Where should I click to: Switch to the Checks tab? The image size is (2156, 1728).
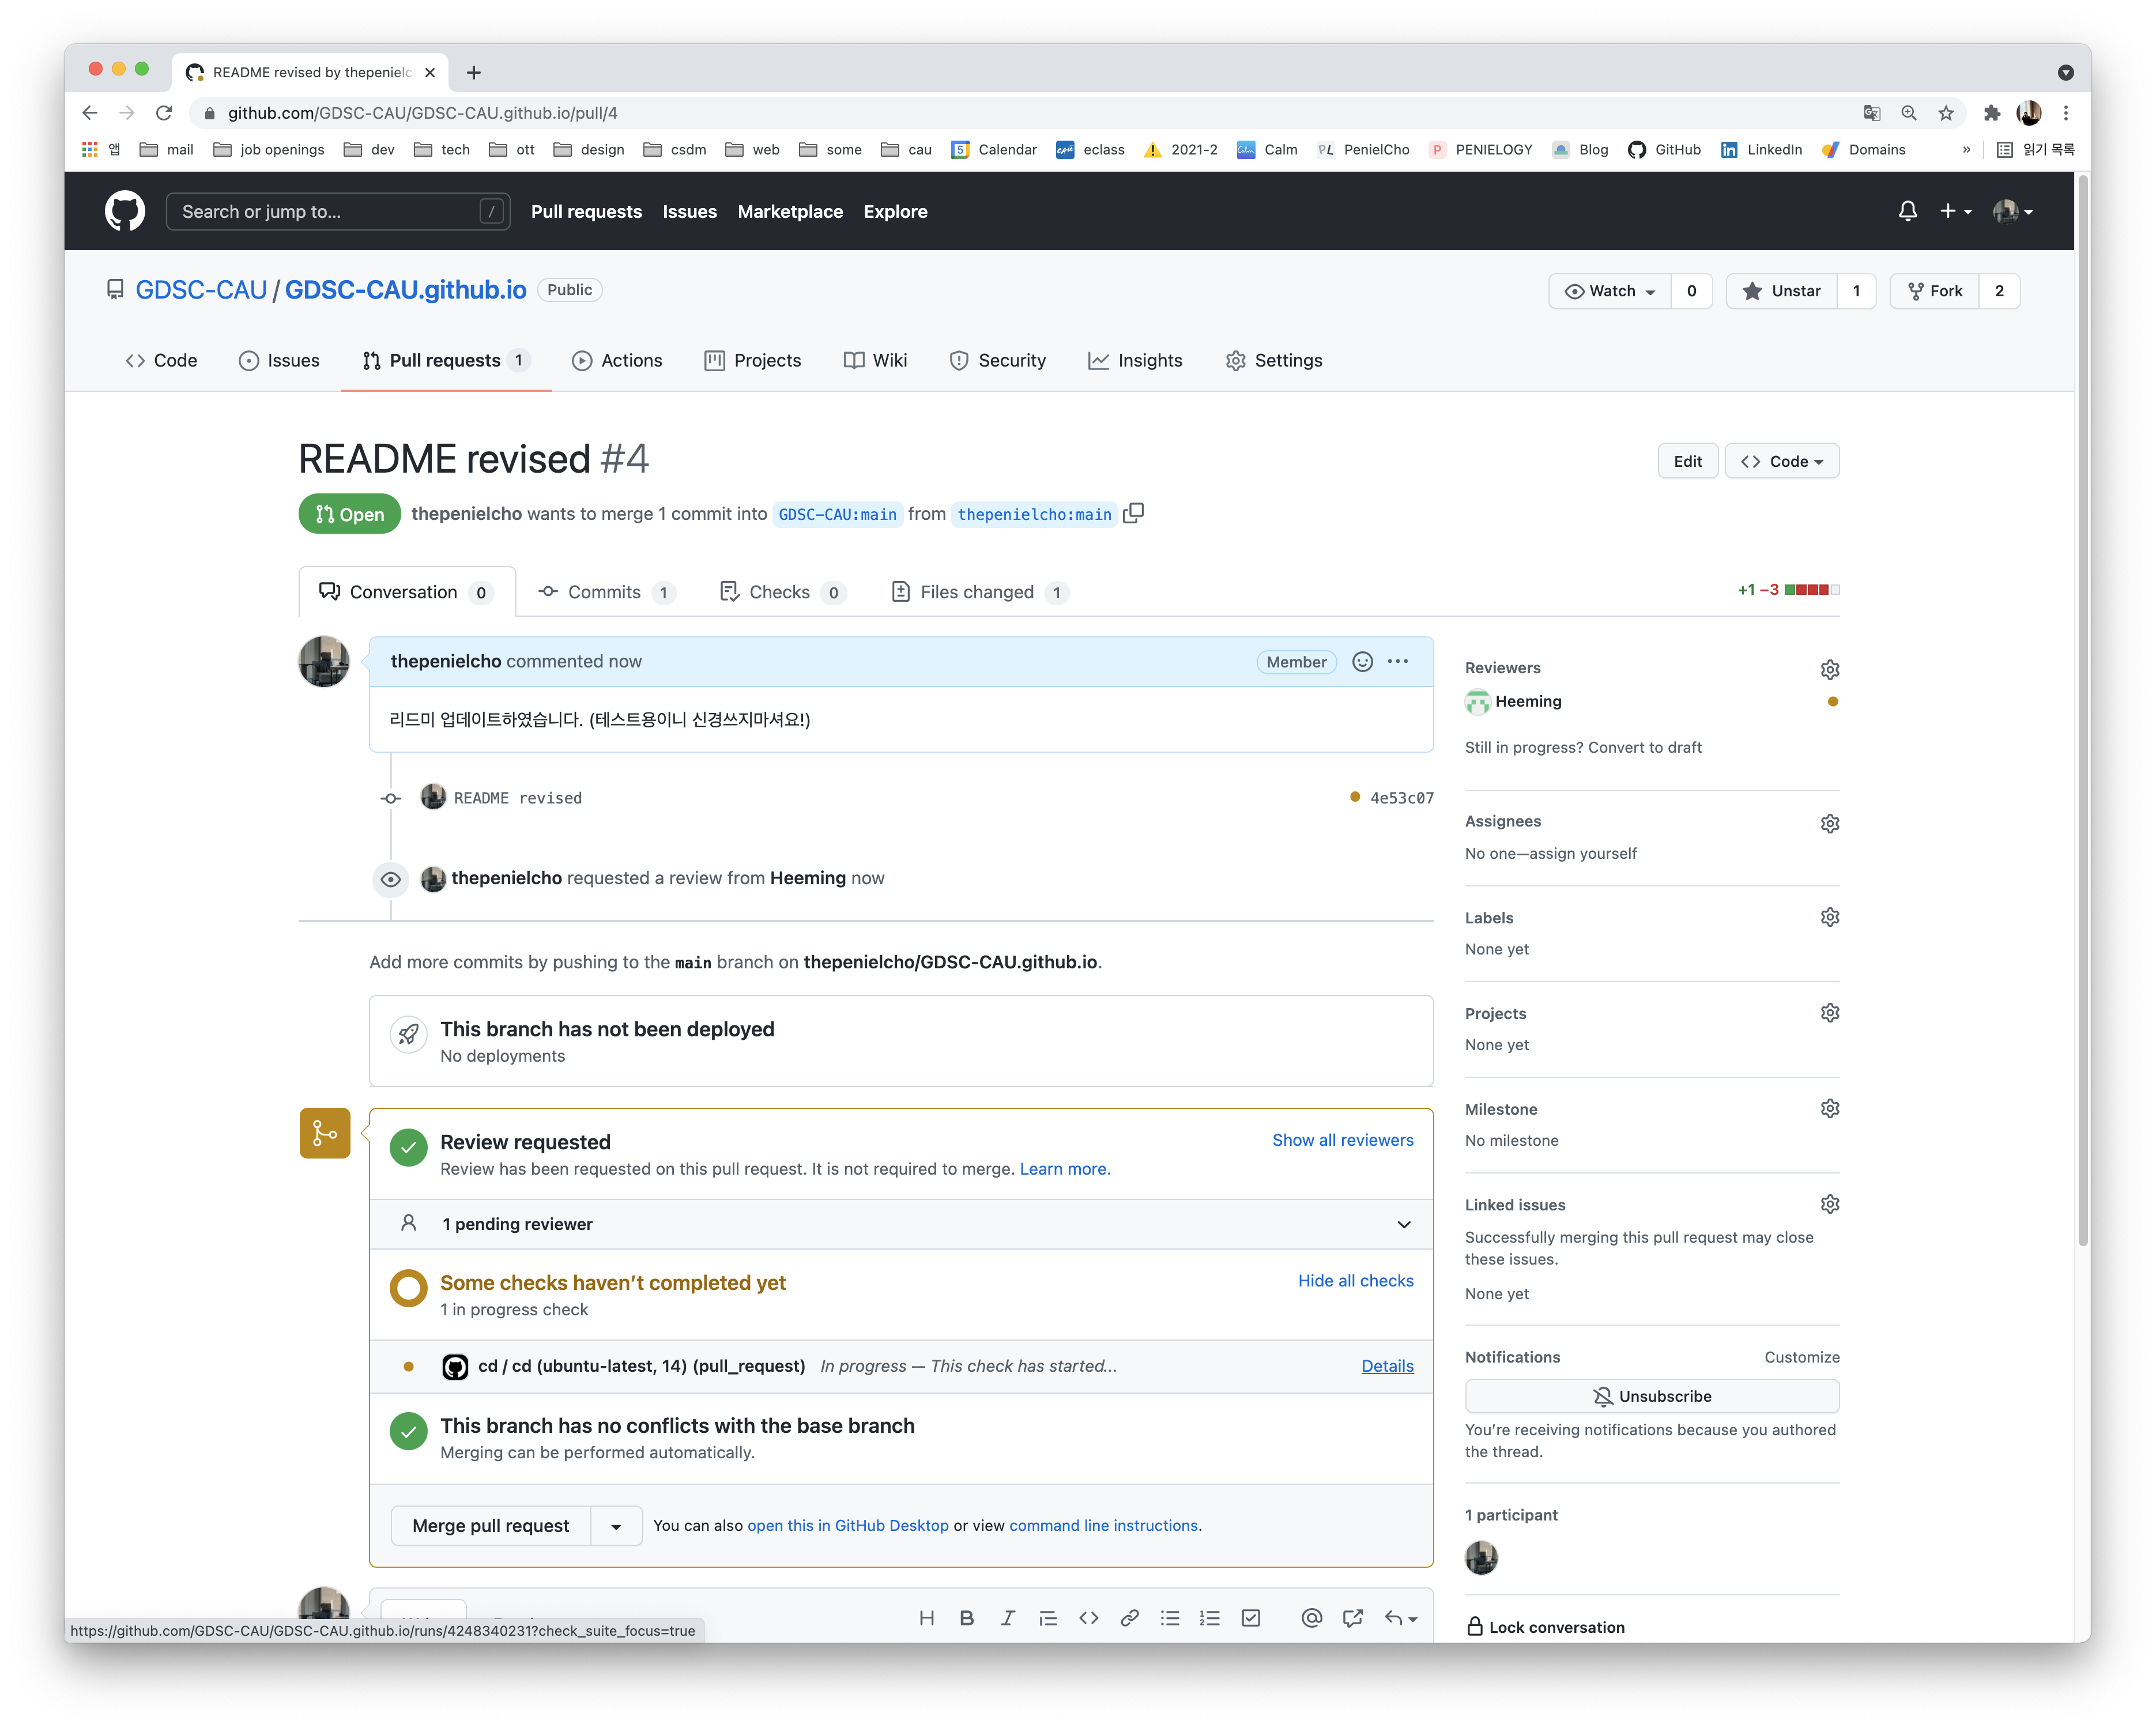[782, 592]
